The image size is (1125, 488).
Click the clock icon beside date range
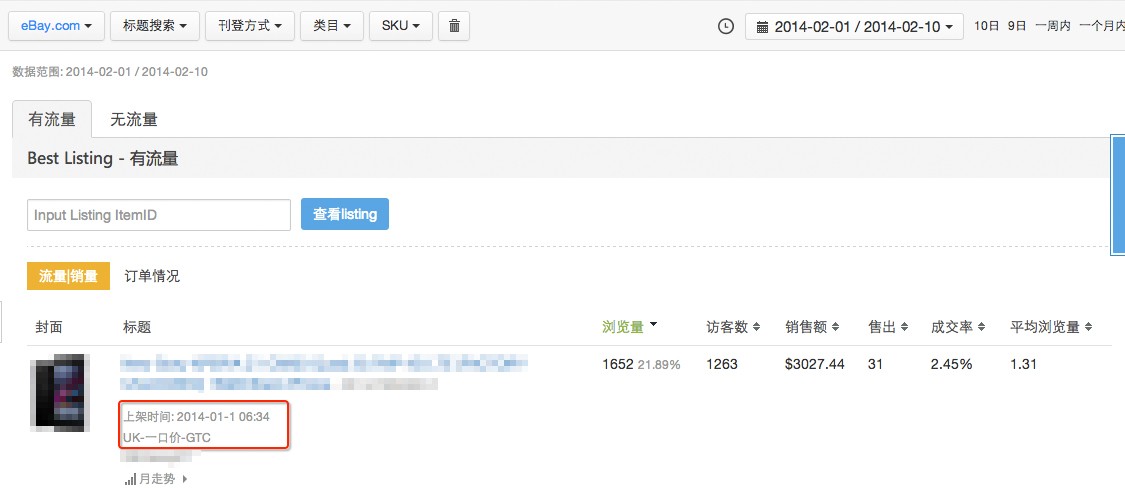tap(726, 27)
